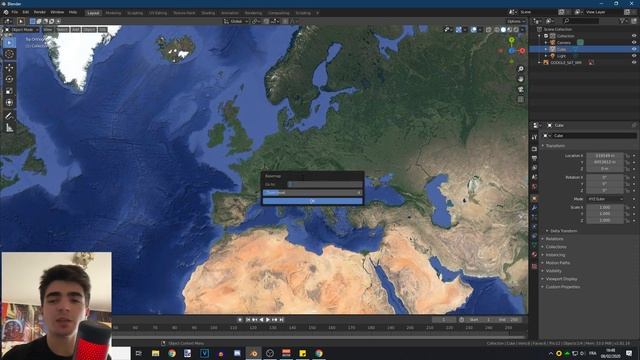Expand the Light item in outliner
This screenshot has width=640, height=360.
coord(546,56)
